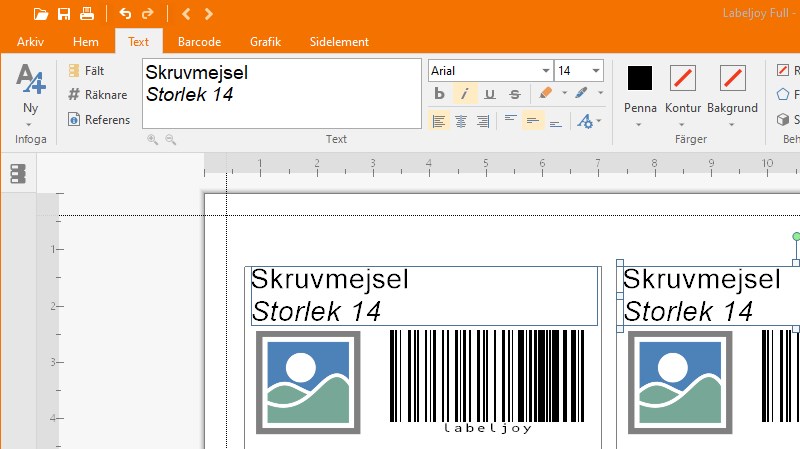Click the Bakgrund color swatch
Viewport: 800px width, 449px height.
tap(733, 78)
